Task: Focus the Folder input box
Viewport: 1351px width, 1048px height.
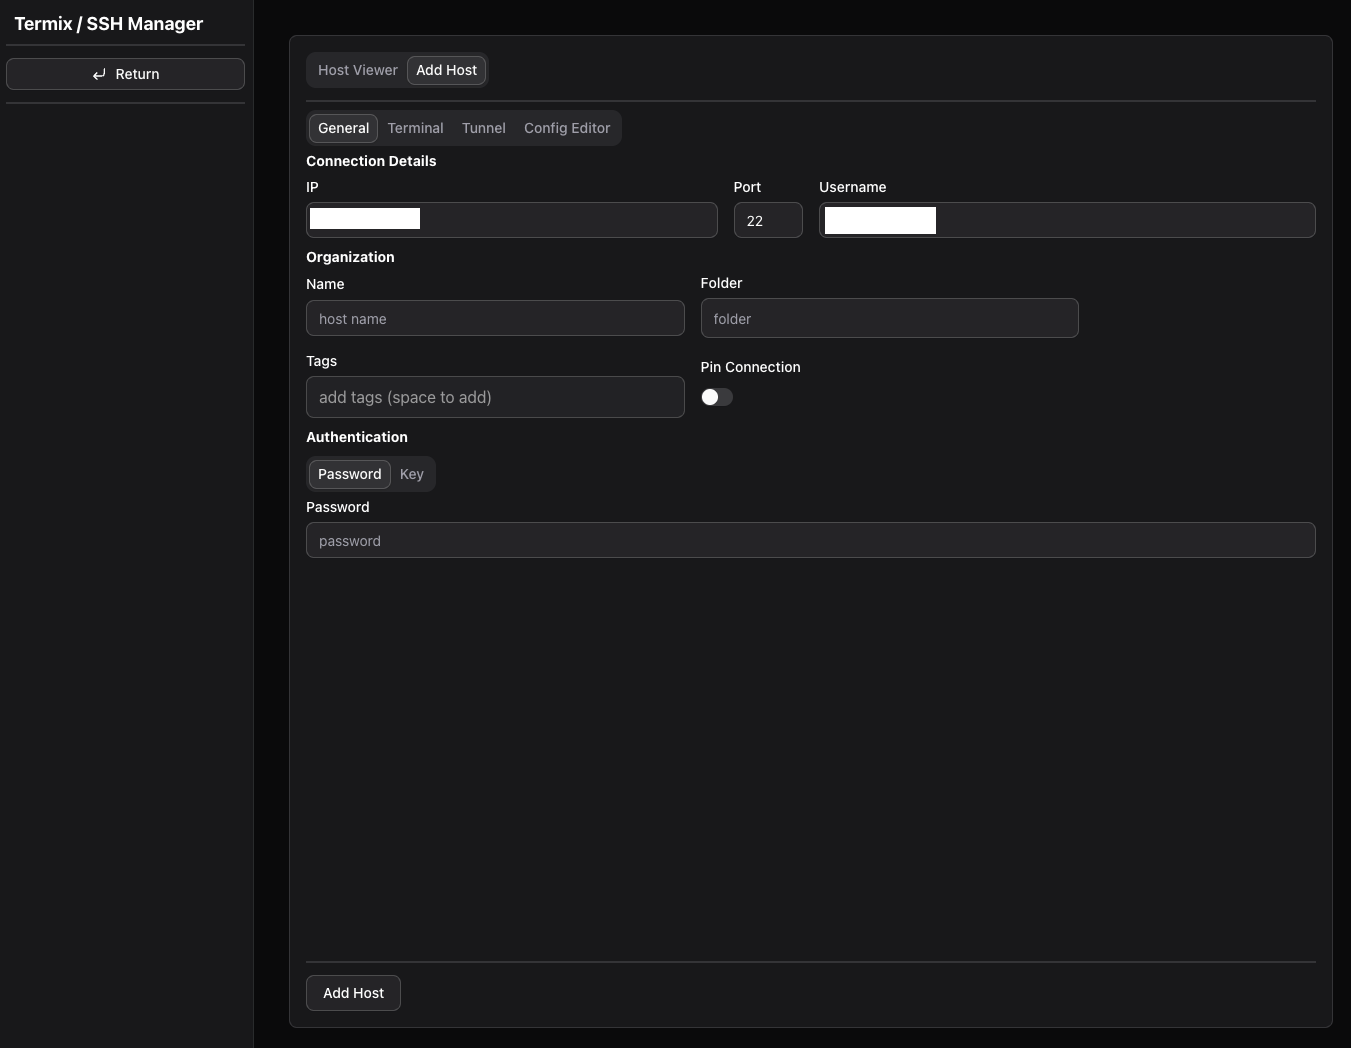Action: click(889, 319)
